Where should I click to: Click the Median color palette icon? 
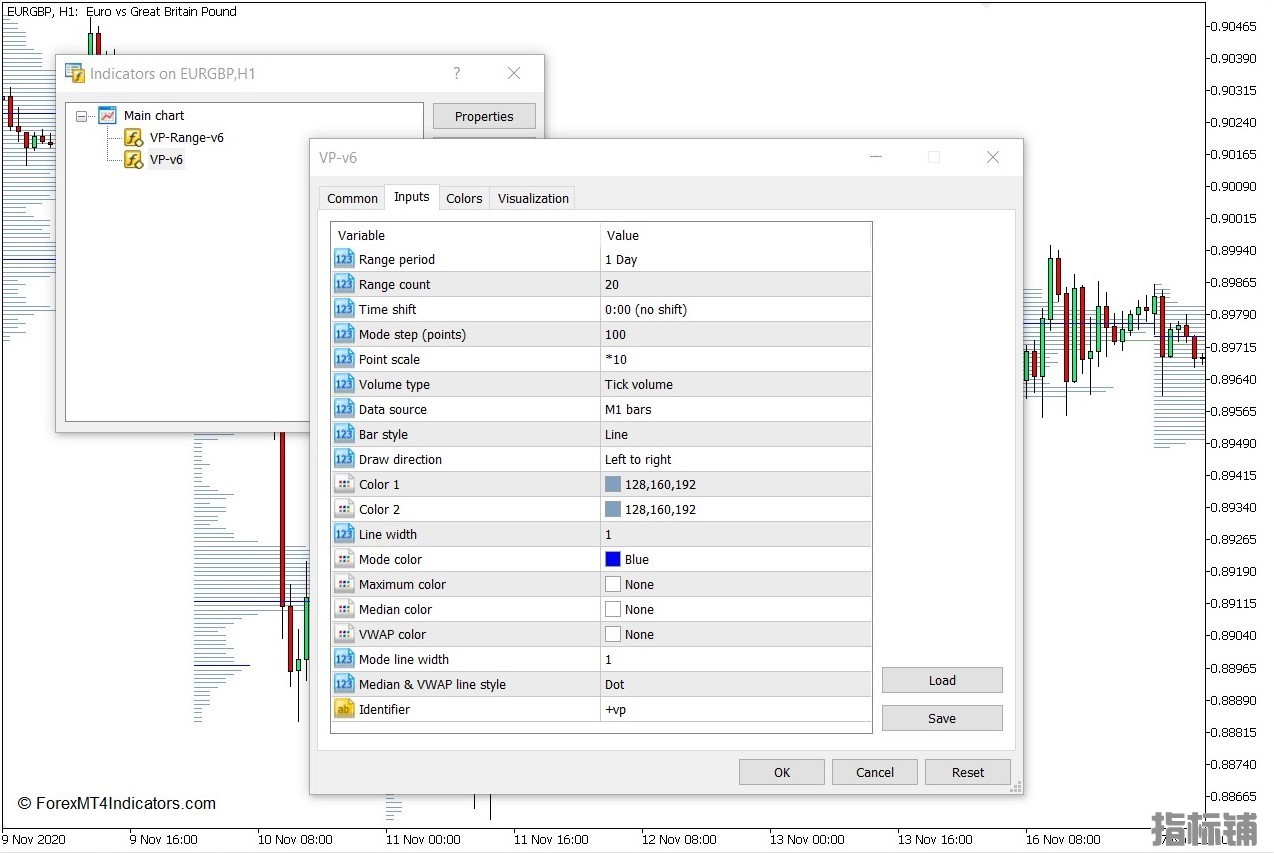344,609
